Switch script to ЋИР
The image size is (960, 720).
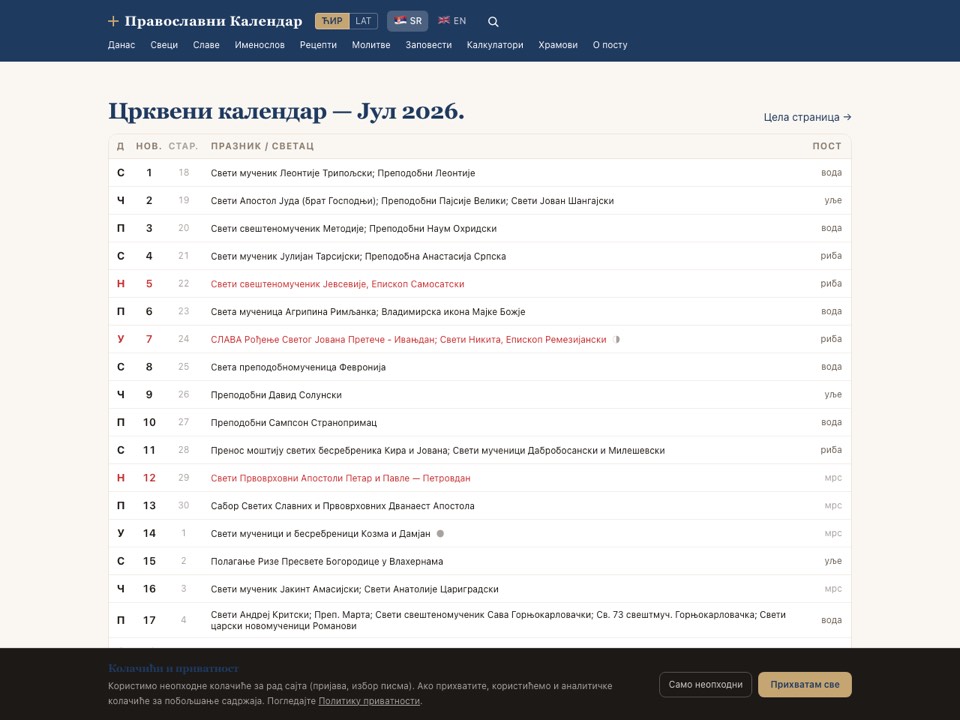332,21
